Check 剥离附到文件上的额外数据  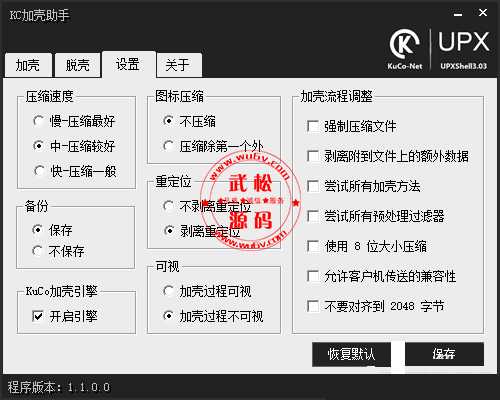point(388,156)
